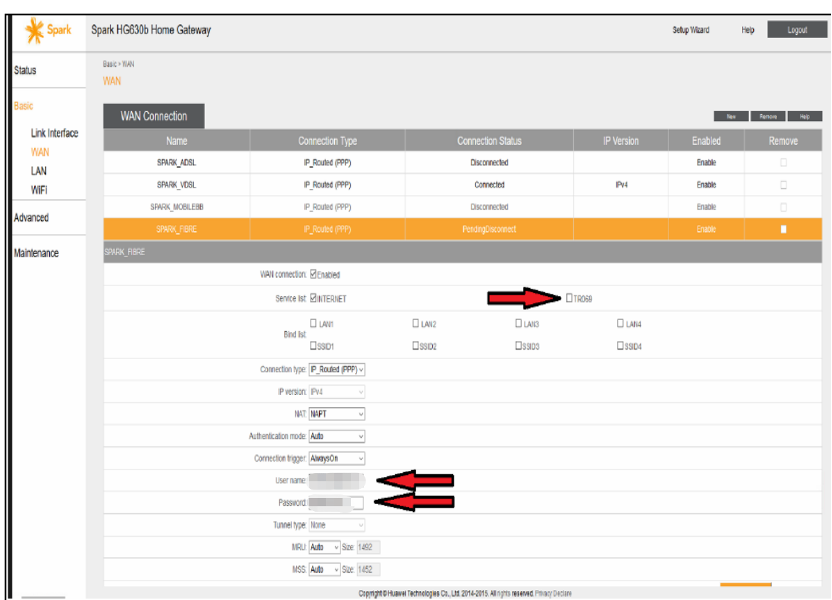The height and width of the screenshot is (600, 832).
Task: Enable the SSID1 bind checkbox
Action: [313, 345]
